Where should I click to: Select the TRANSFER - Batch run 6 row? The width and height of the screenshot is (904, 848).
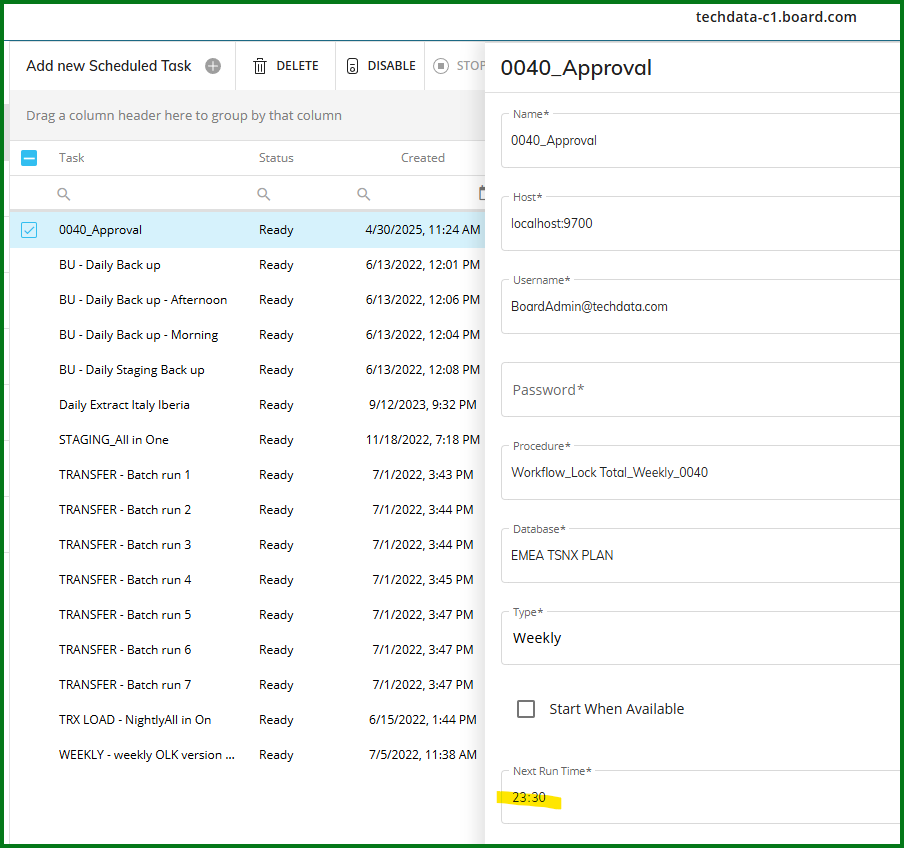[247, 650]
